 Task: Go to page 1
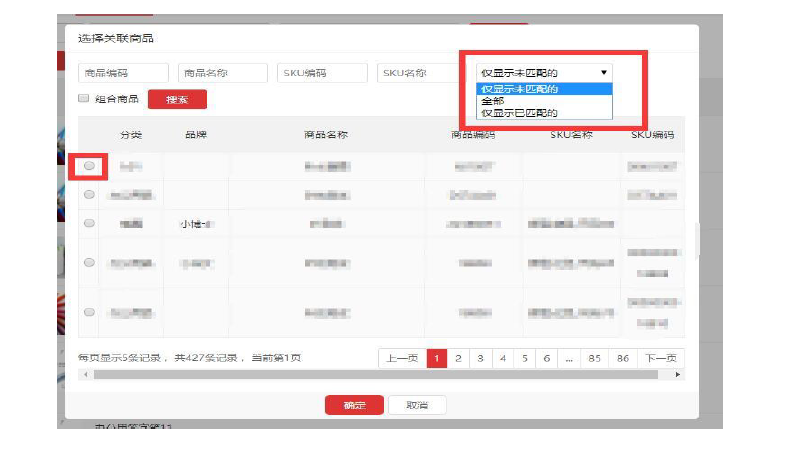(437, 358)
